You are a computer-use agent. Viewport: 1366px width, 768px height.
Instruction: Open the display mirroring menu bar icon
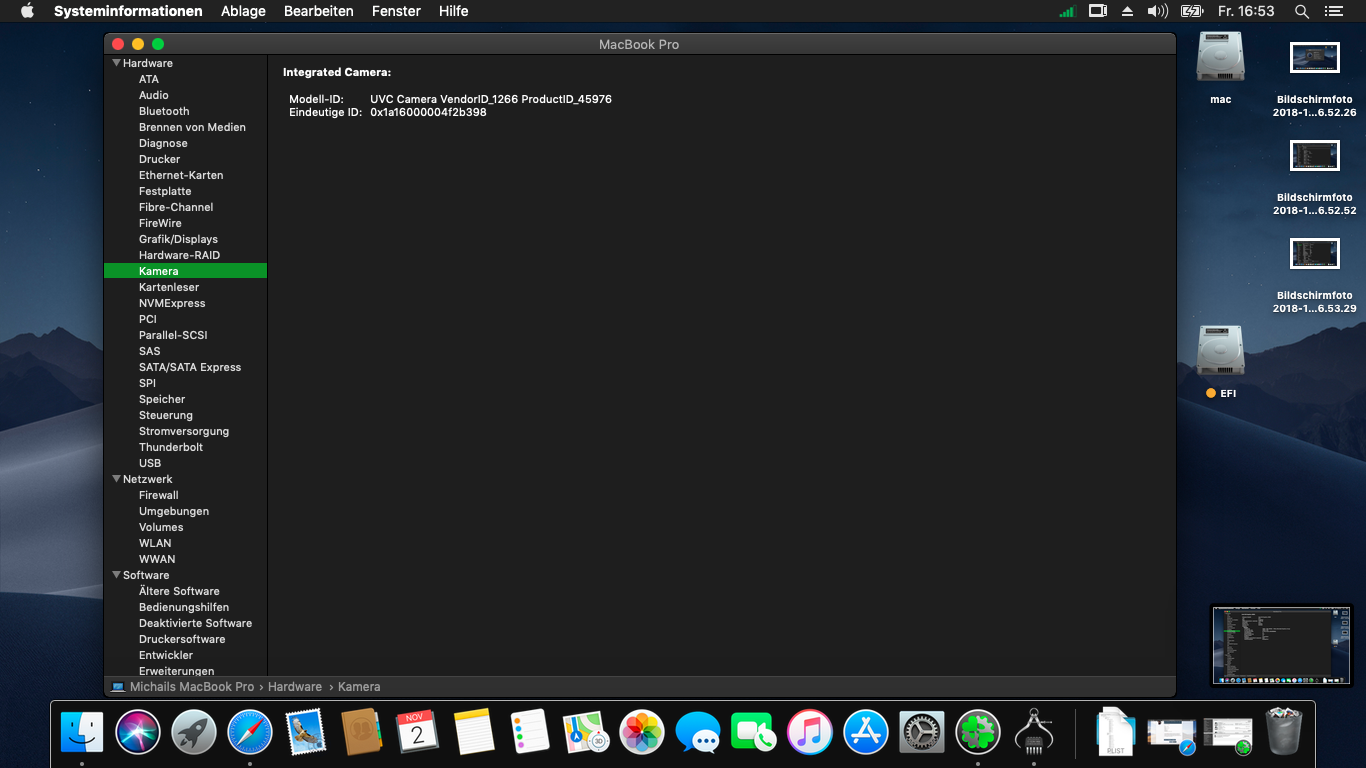pyautogui.click(x=1097, y=11)
